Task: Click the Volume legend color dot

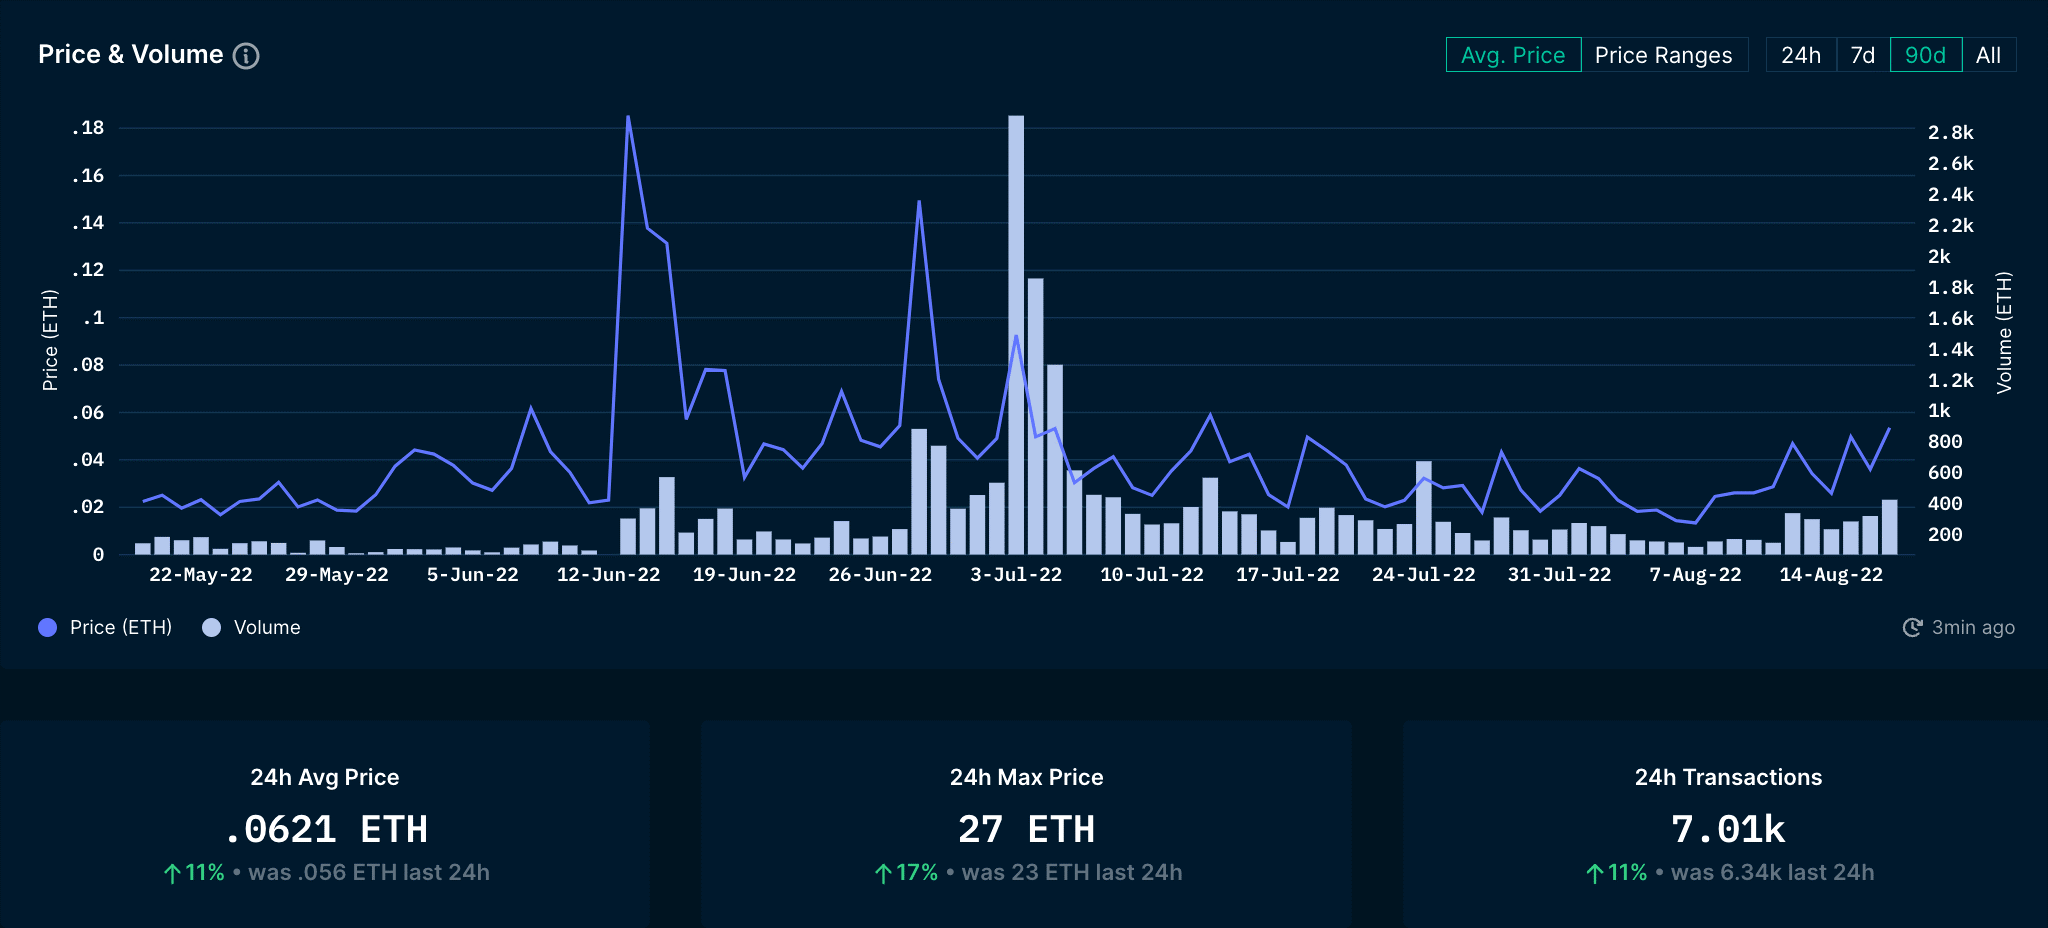Action: [x=211, y=627]
